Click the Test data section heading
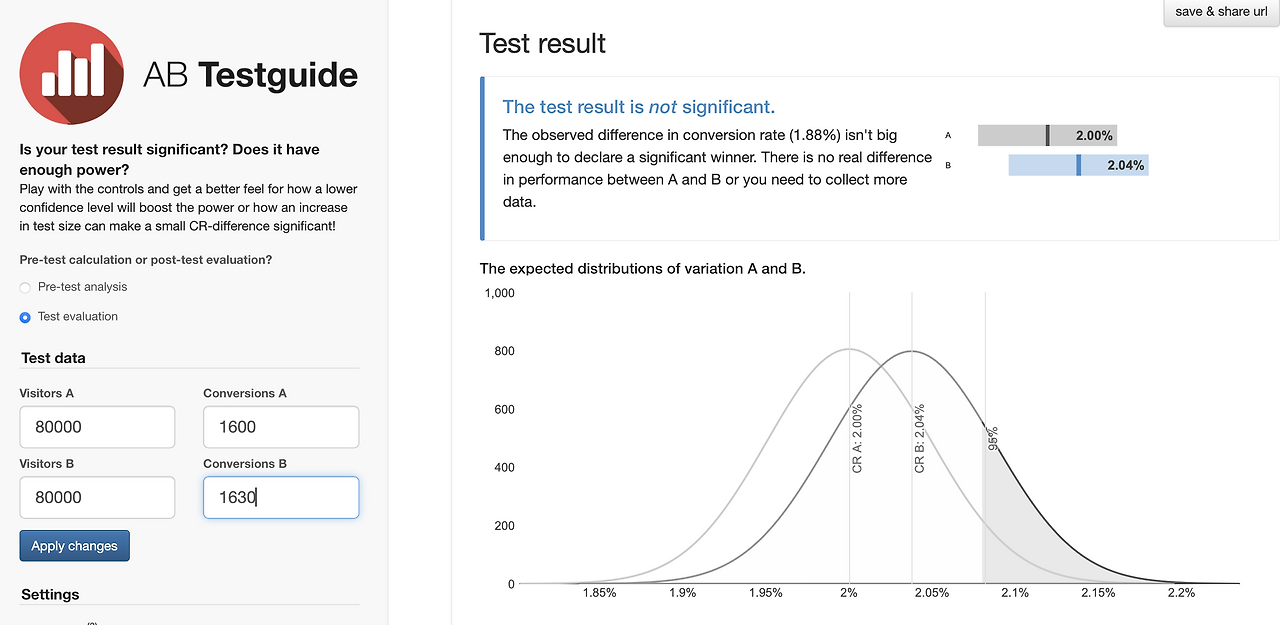 (53, 358)
